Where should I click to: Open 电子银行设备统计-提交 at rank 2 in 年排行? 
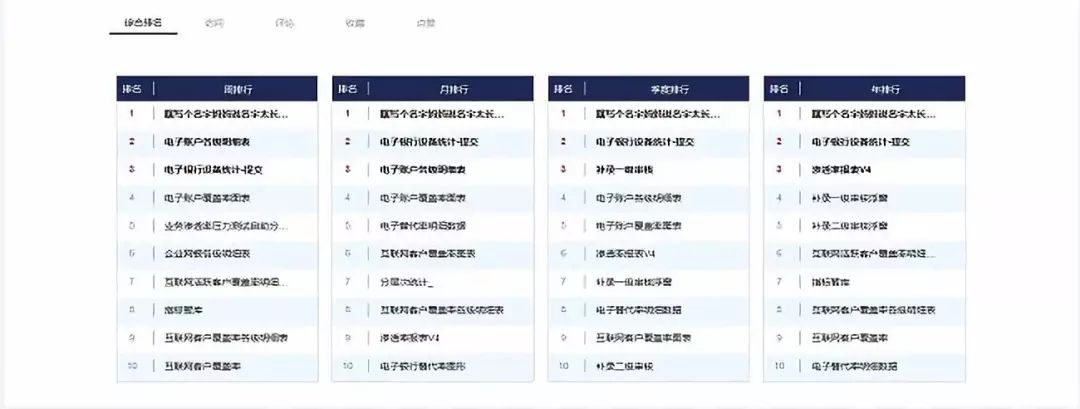[x=861, y=142]
